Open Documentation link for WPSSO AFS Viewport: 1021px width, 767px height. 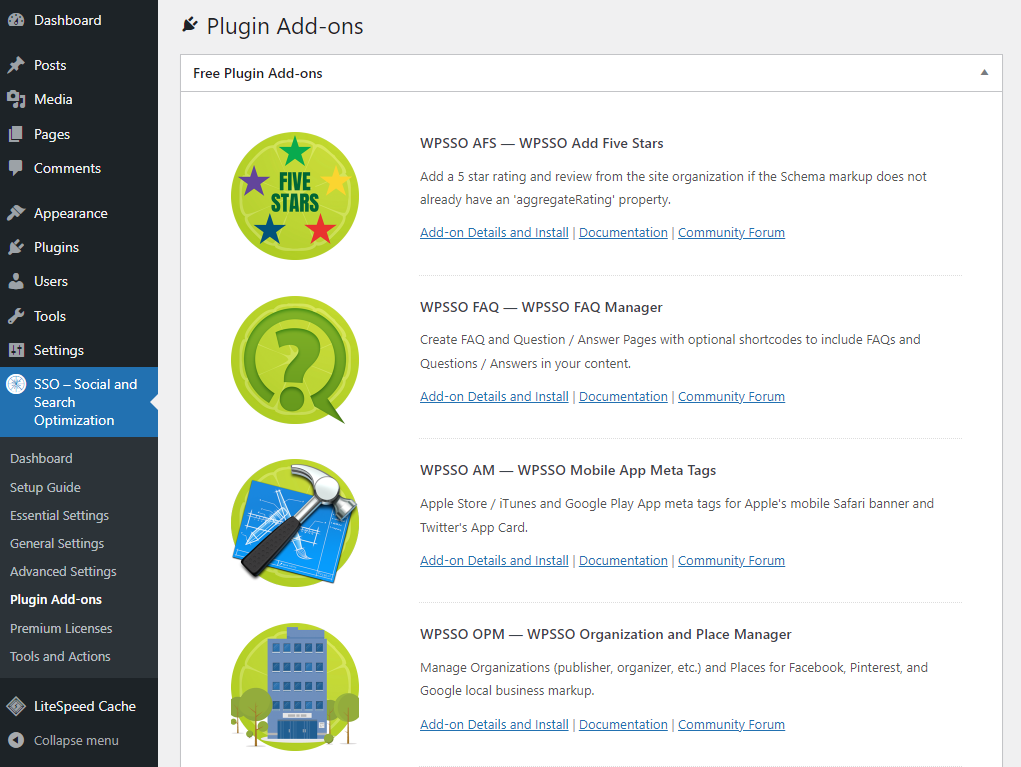point(623,232)
